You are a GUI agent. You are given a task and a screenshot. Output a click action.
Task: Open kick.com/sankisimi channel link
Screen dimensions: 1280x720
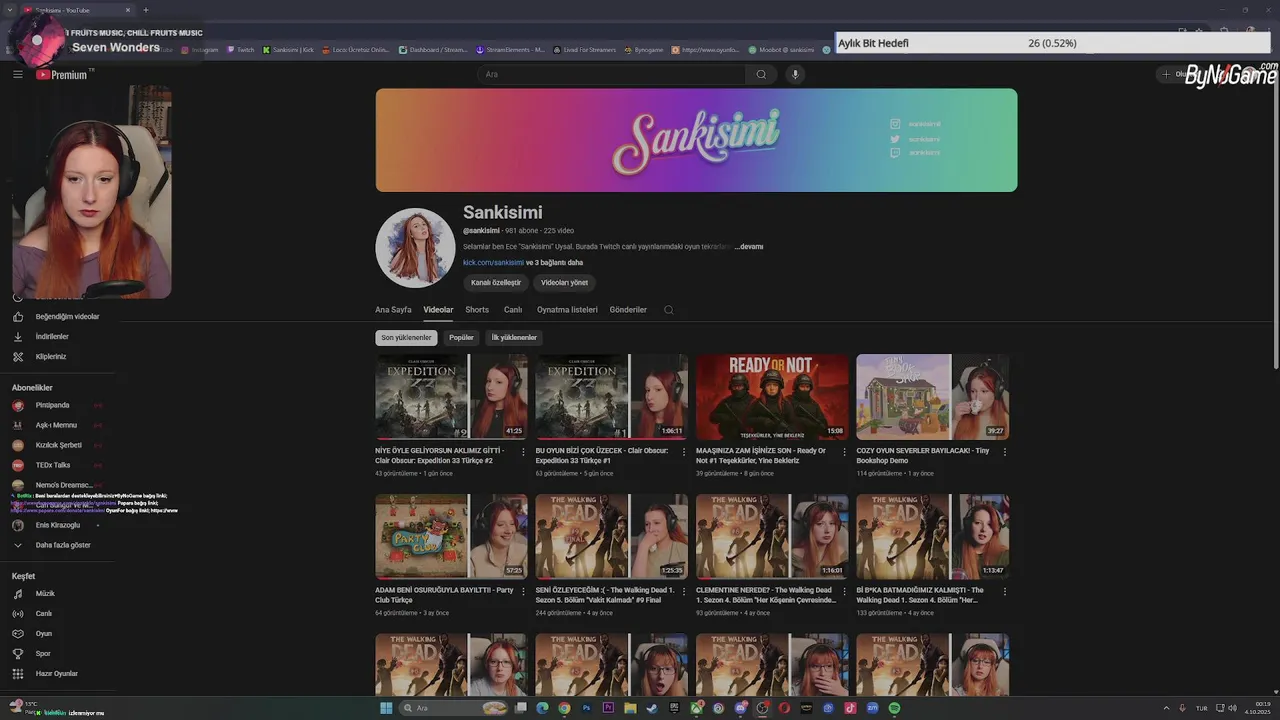493,263
